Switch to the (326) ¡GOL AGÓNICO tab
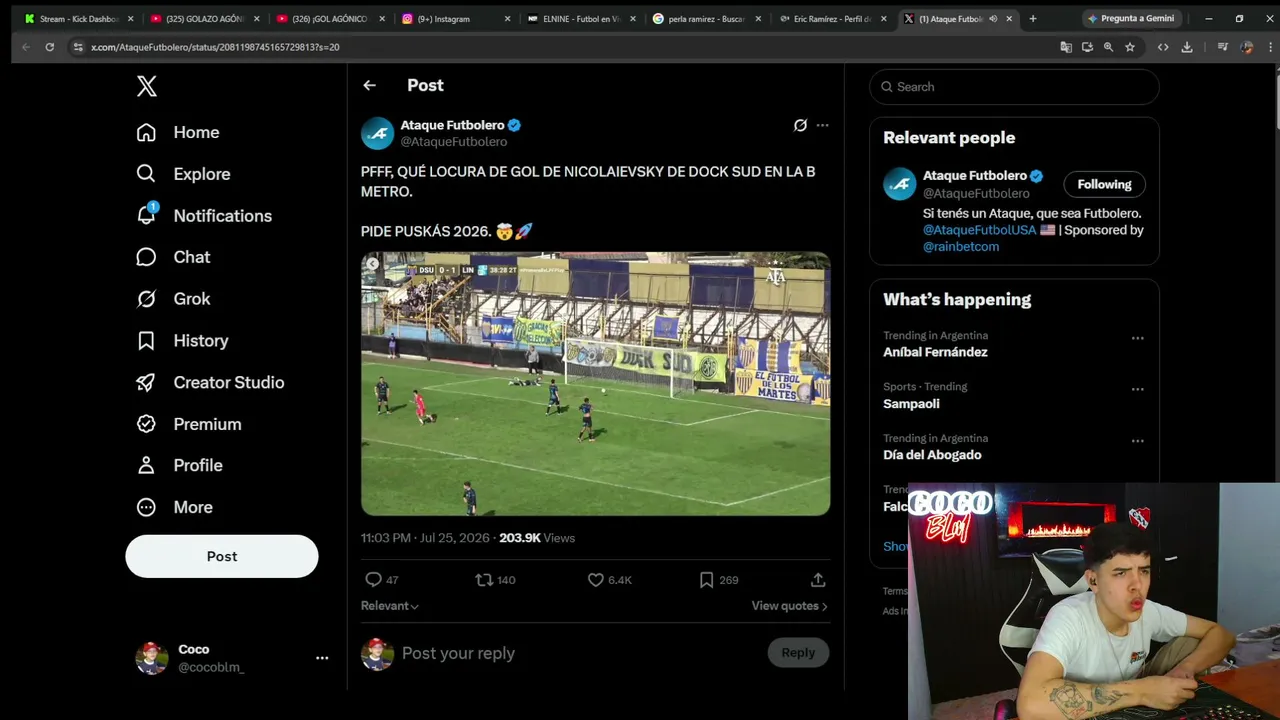Viewport: 1280px width, 720px height. 330,18
